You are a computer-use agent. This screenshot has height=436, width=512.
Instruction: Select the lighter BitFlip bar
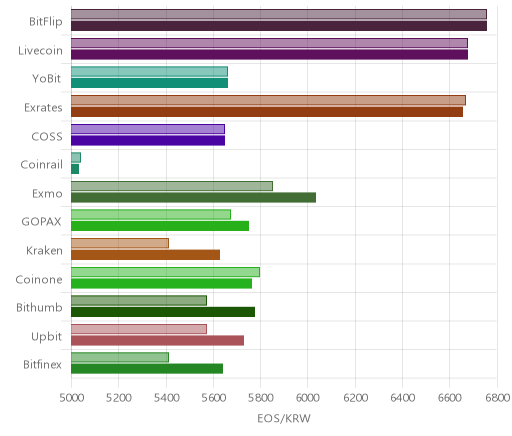click(279, 14)
